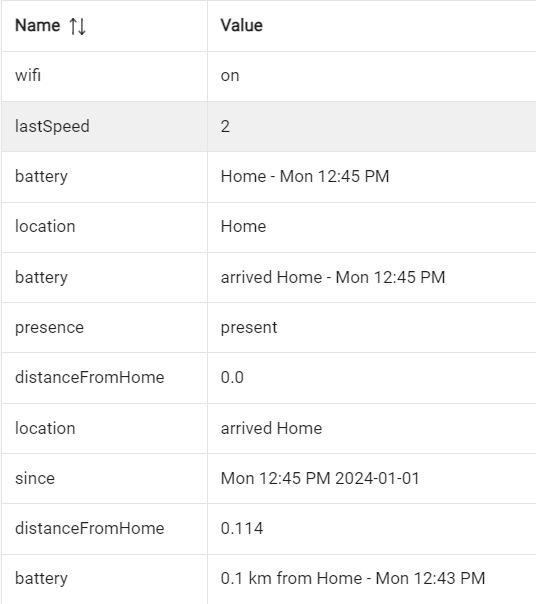Click the 'present' value cell
536x604 pixels.
point(371,327)
